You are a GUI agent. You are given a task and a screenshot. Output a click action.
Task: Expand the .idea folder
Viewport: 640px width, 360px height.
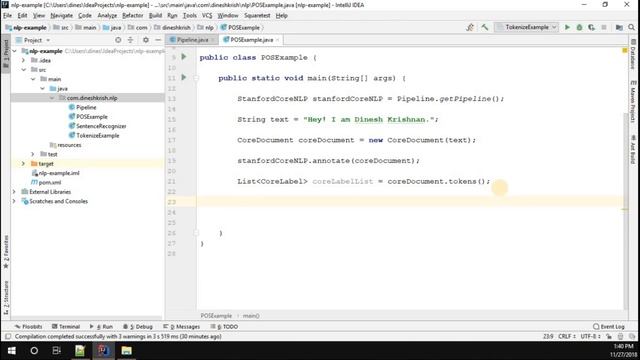click(x=23, y=60)
